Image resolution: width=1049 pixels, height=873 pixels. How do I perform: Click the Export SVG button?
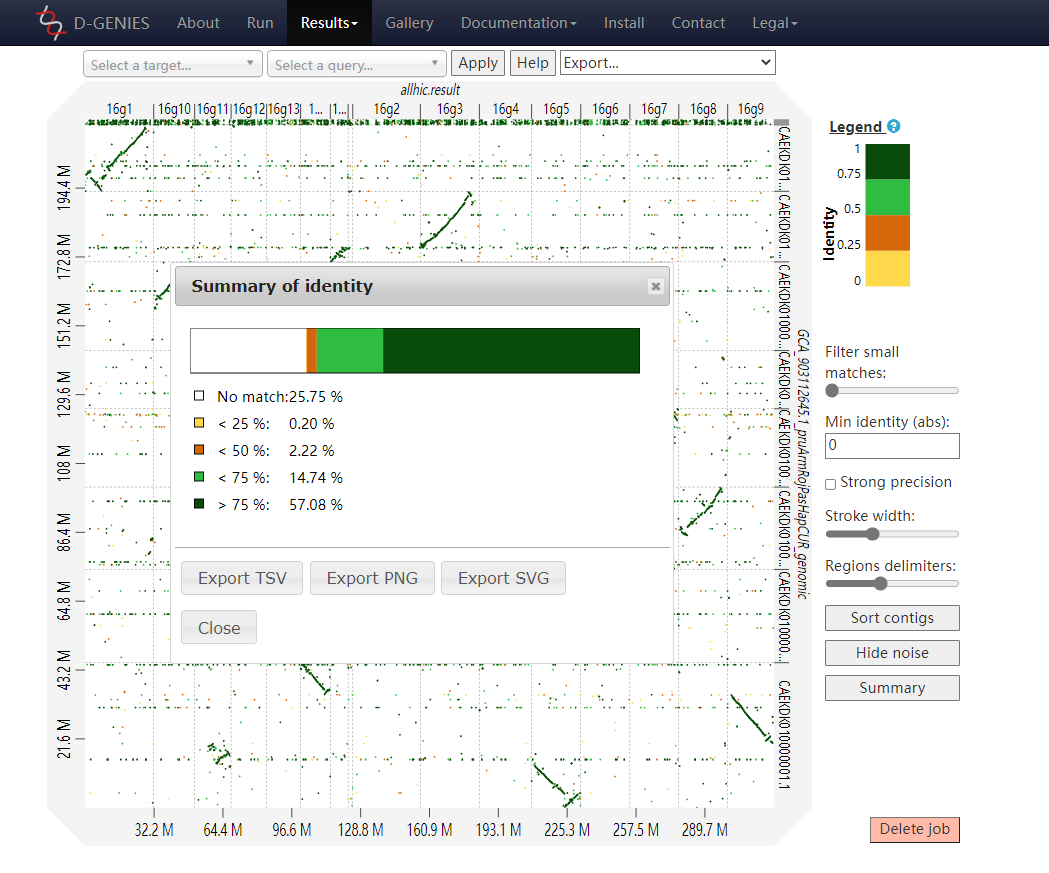click(503, 578)
